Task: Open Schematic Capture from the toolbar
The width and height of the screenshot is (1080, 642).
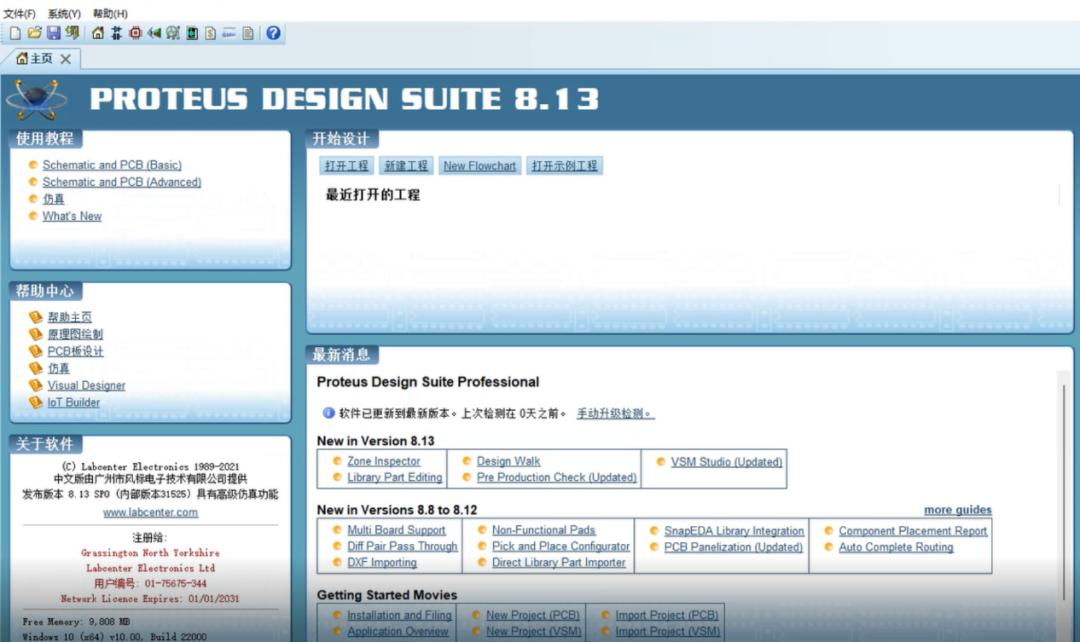Action: [116, 33]
